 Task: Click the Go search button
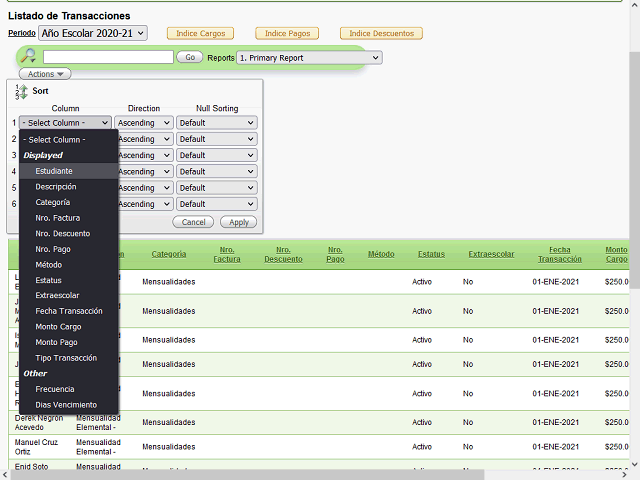[190, 57]
